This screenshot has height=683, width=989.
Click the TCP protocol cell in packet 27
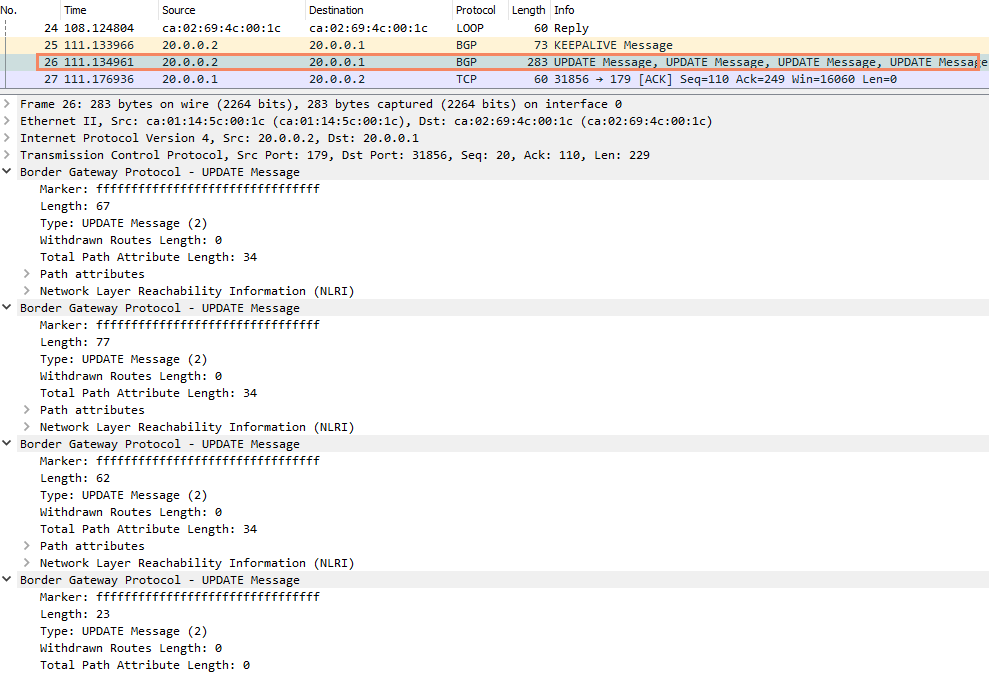tap(466, 79)
